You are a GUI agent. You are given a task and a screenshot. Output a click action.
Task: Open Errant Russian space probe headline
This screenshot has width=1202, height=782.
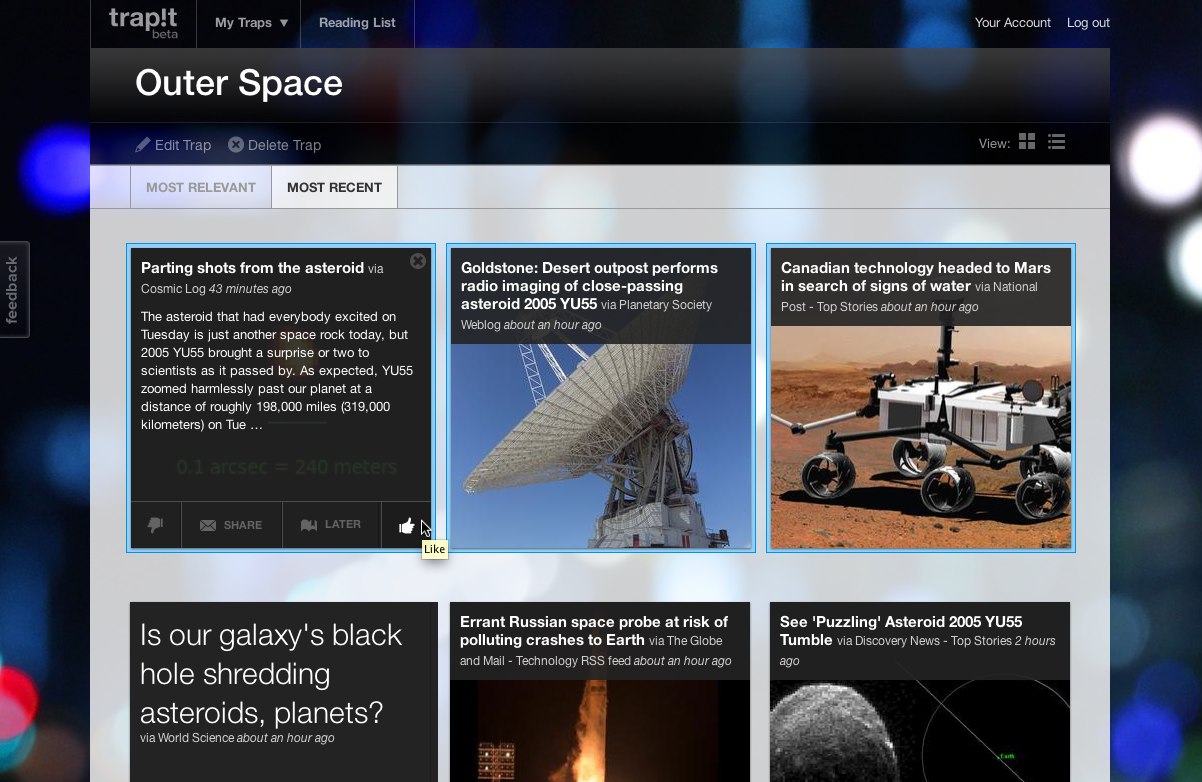(594, 631)
